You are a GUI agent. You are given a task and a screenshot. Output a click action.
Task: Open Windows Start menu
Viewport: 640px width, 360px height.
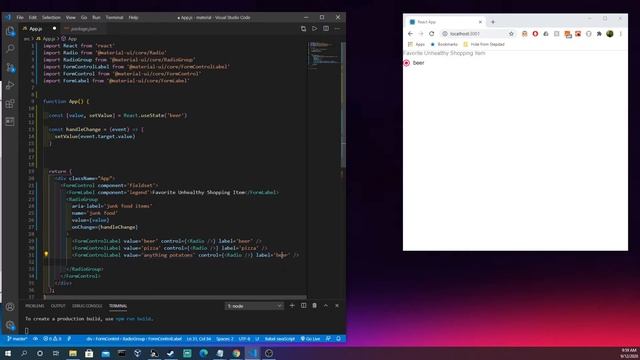pos(8,353)
